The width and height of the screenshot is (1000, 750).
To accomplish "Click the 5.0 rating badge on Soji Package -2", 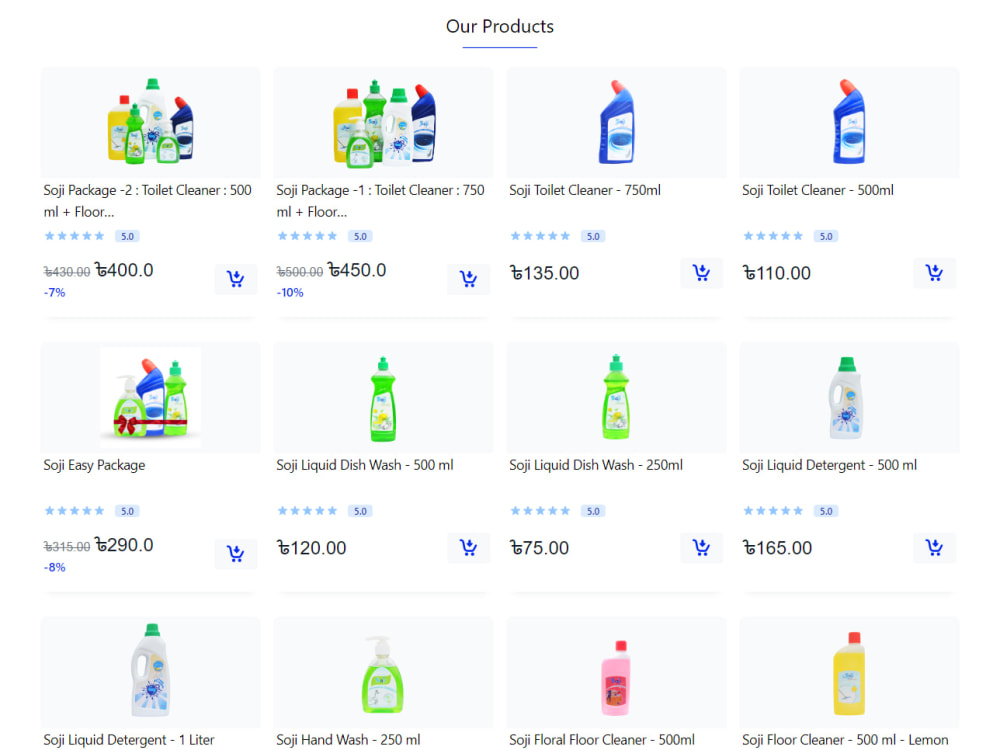I will [x=128, y=236].
